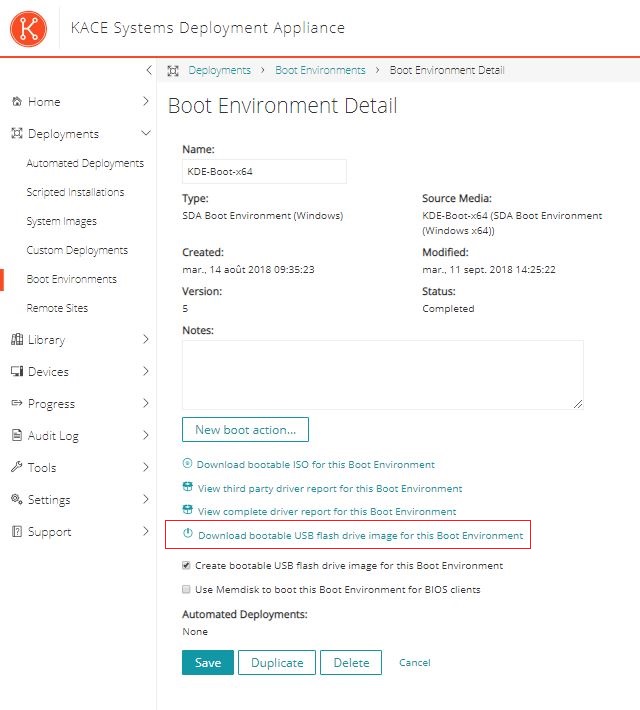Click the Cancel link
Viewport: 640px width, 710px height.
pos(415,662)
